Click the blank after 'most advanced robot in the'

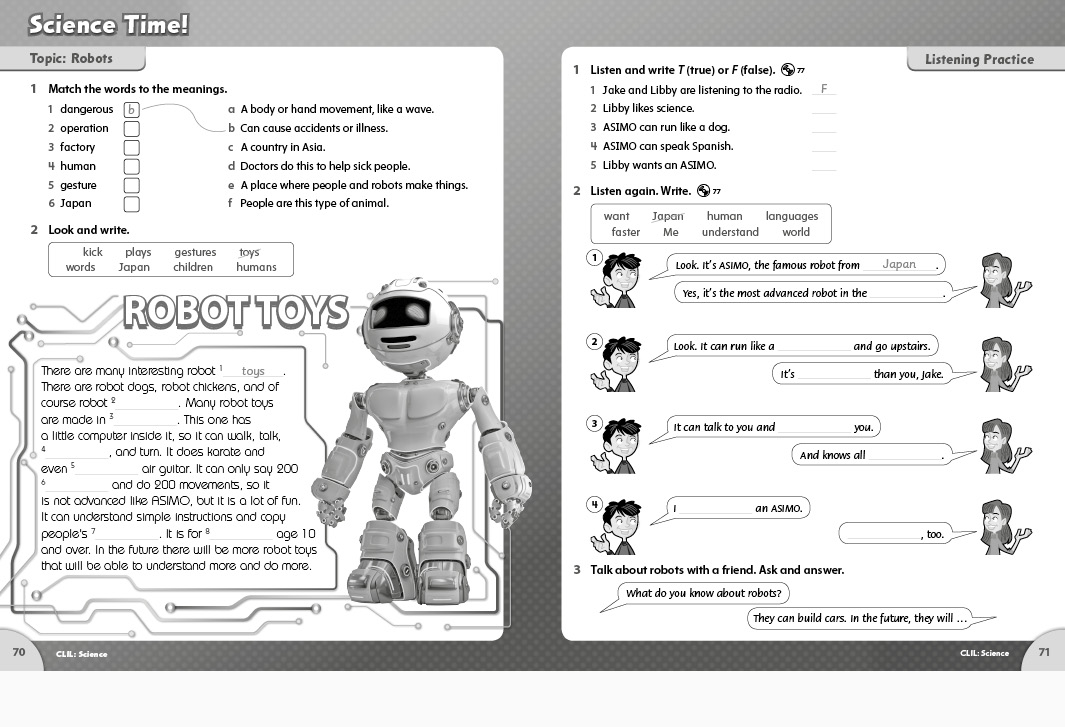906,294
